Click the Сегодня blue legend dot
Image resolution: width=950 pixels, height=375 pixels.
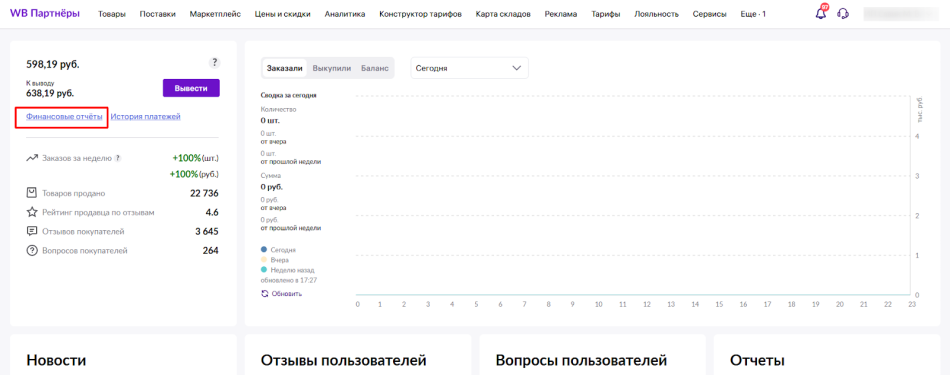click(x=264, y=250)
